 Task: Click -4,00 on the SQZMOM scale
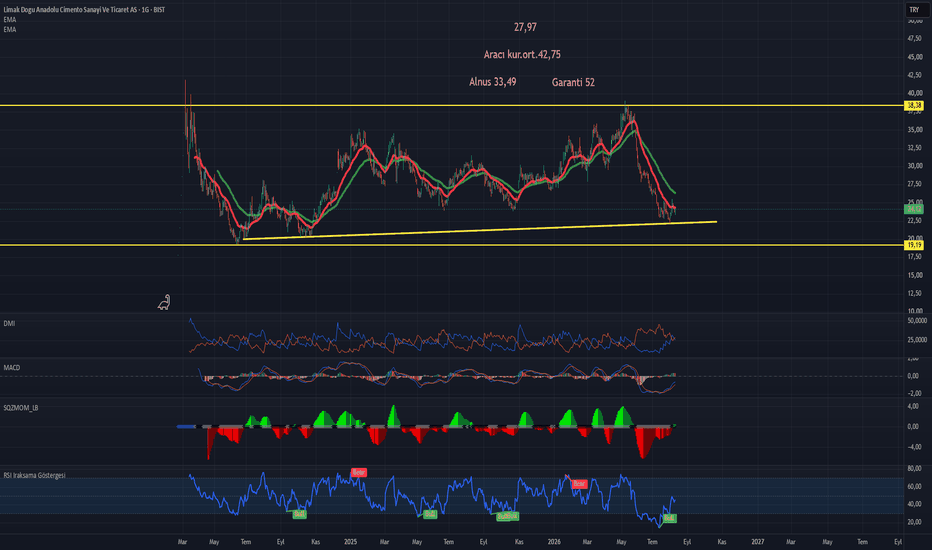tap(914, 447)
